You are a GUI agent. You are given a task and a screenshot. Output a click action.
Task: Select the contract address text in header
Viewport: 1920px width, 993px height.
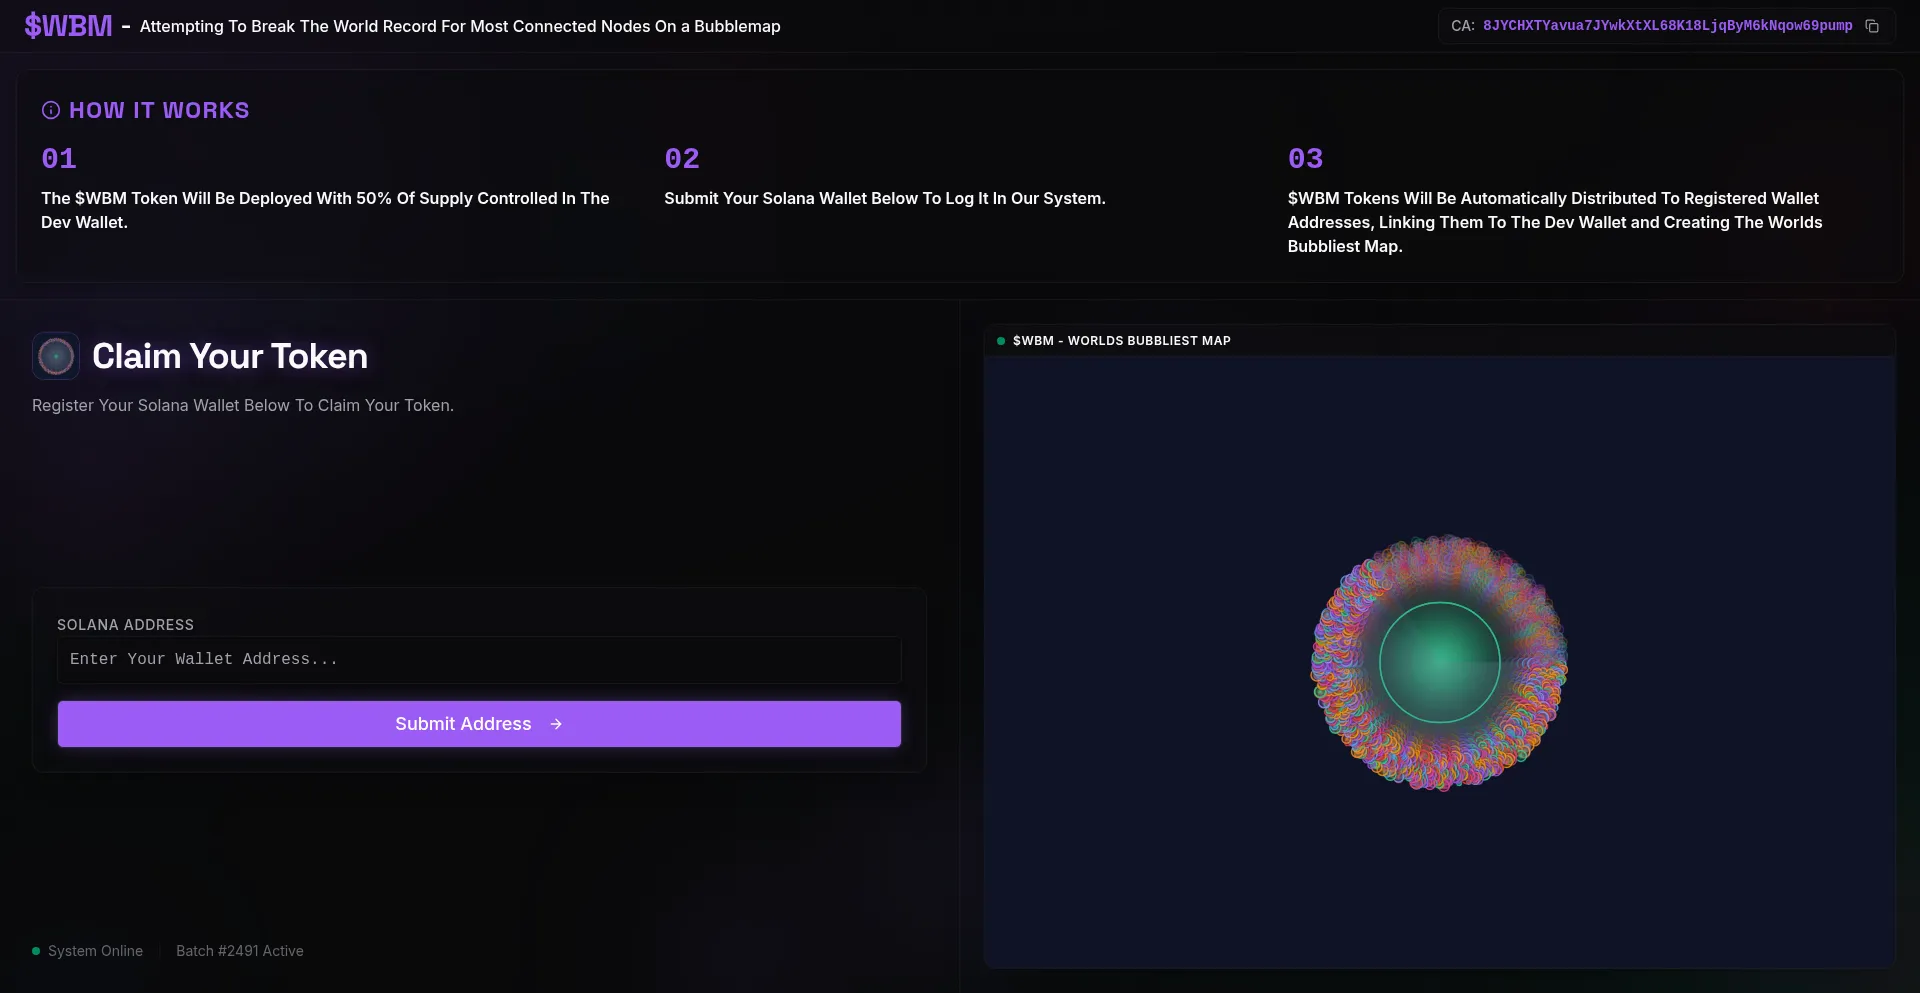(x=1667, y=26)
